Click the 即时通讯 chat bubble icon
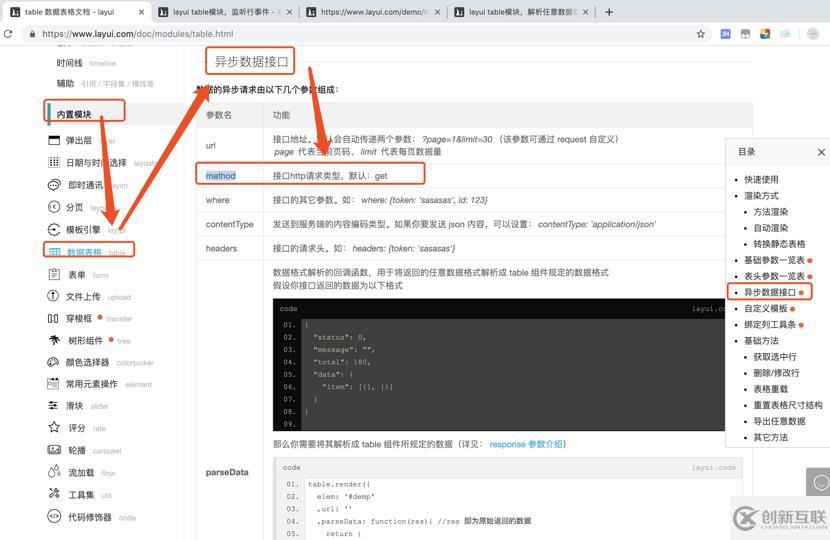 pos(54,185)
